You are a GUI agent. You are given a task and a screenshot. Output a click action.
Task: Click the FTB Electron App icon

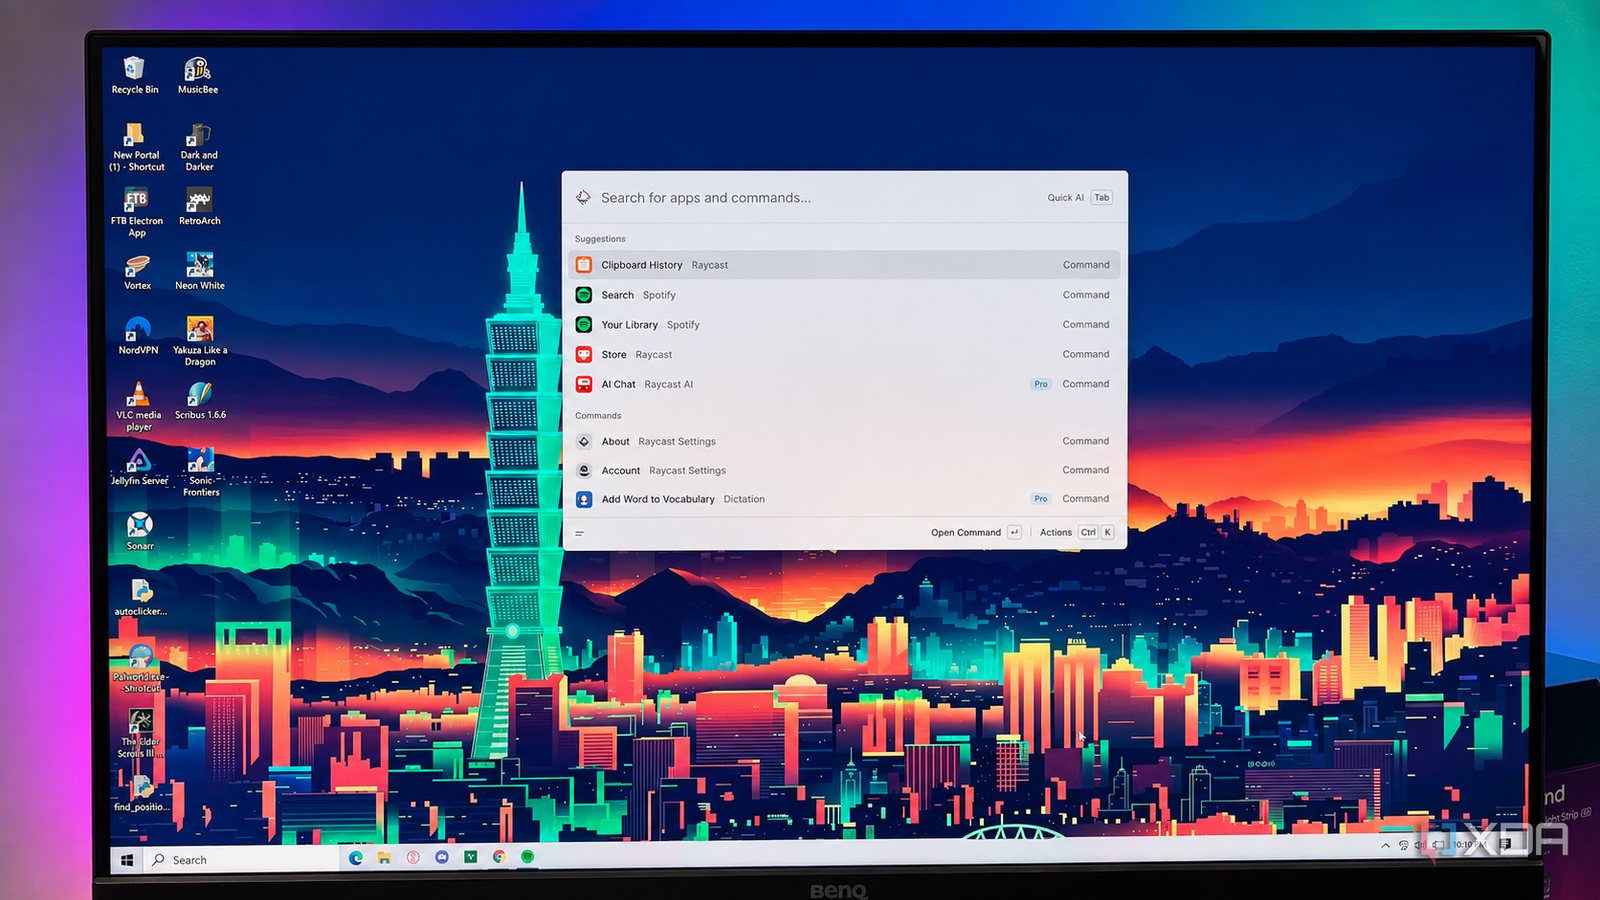[136, 200]
